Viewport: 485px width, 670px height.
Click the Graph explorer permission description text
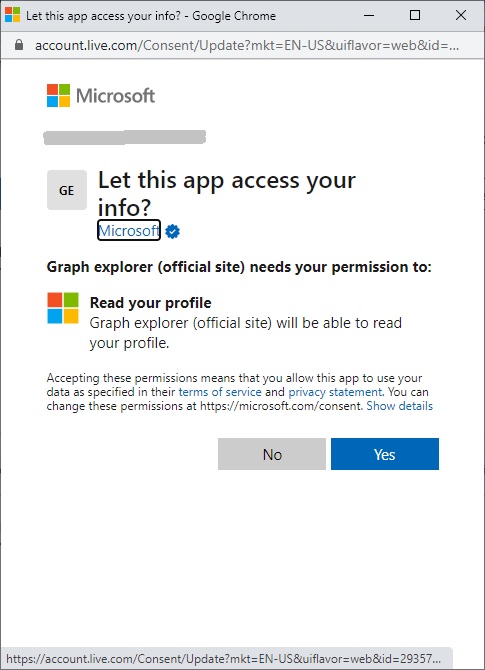(246, 333)
